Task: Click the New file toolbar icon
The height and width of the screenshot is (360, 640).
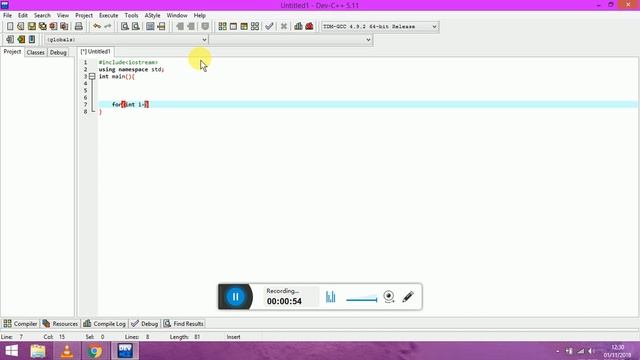Action: click(10, 27)
